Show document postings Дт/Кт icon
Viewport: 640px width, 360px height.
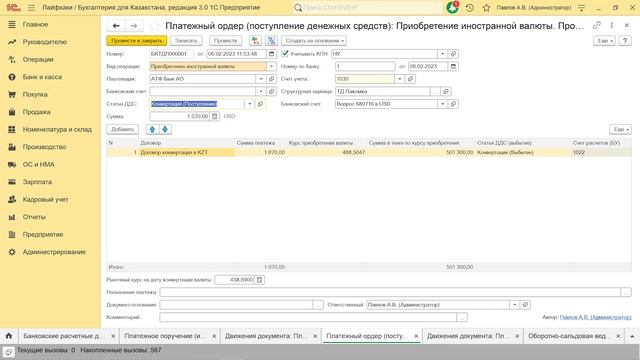tap(255, 40)
